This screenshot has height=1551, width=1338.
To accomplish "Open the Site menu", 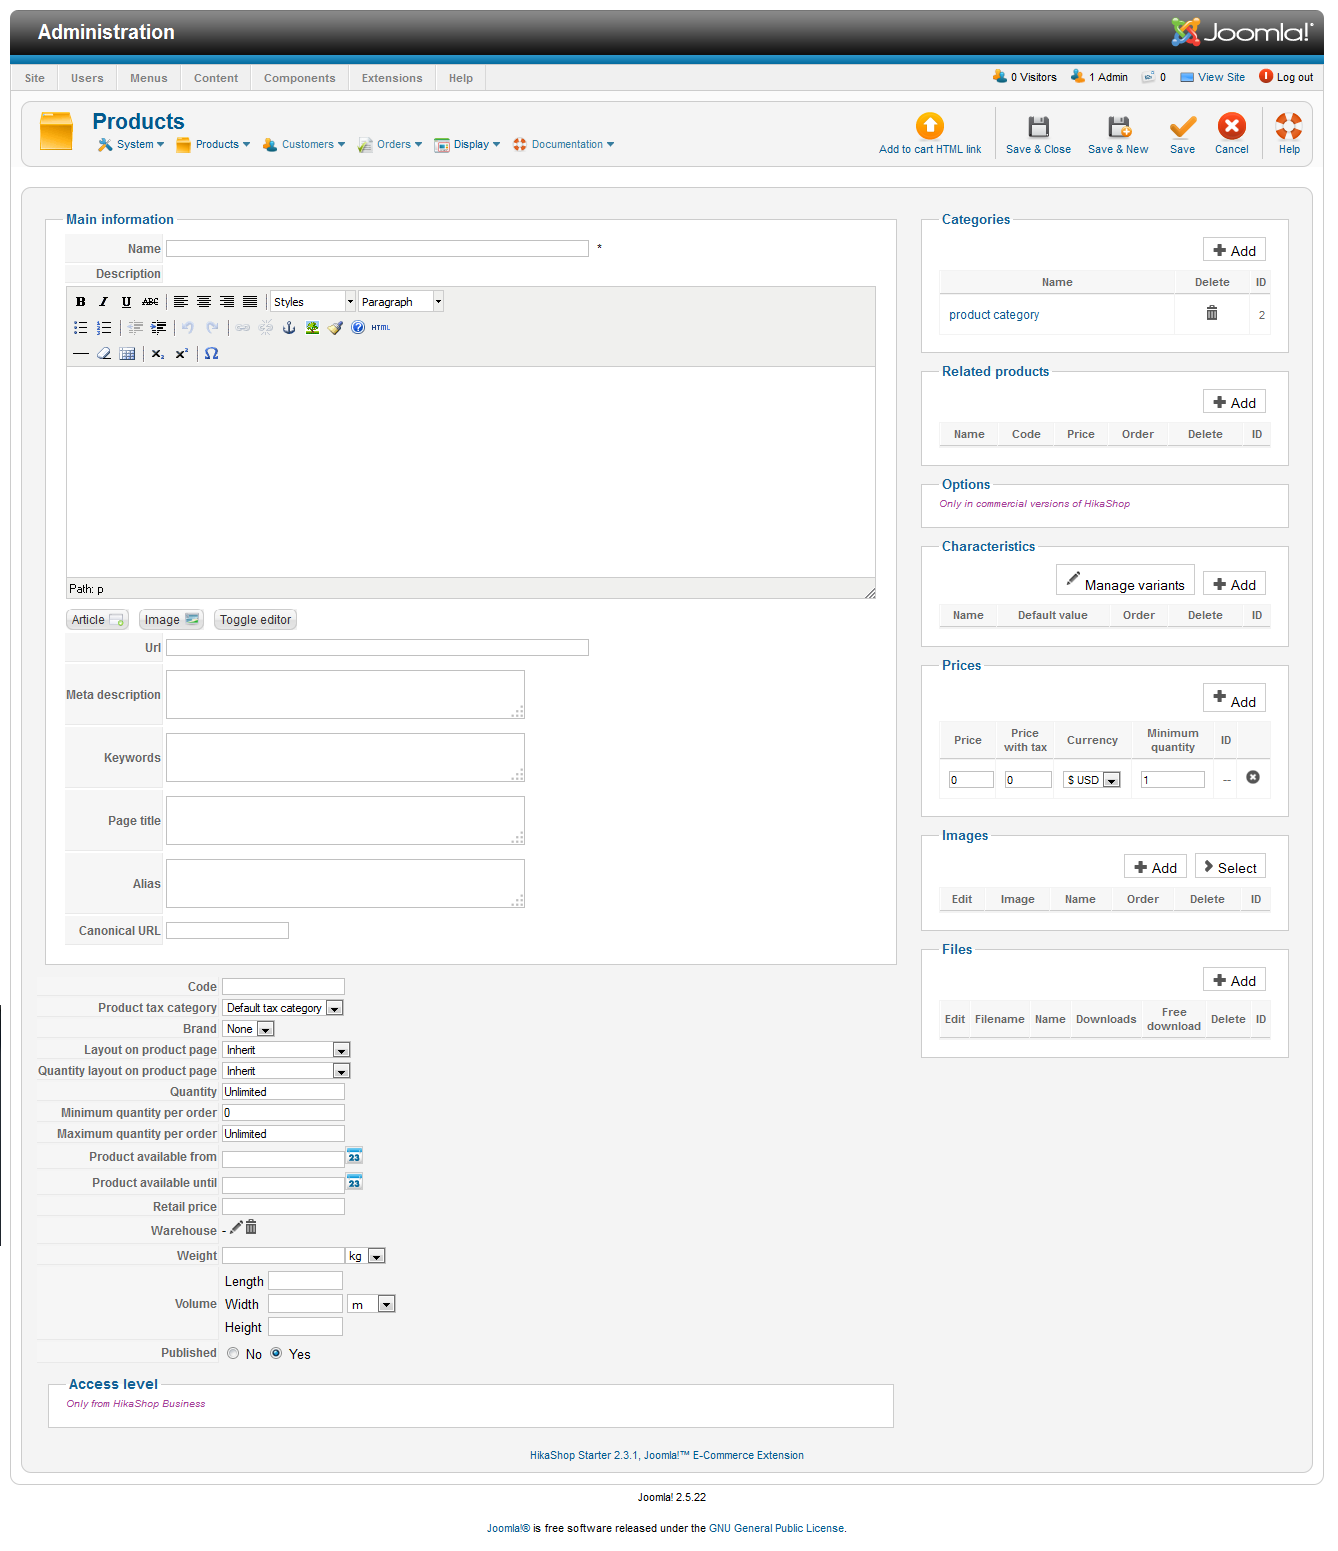I will [35, 78].
